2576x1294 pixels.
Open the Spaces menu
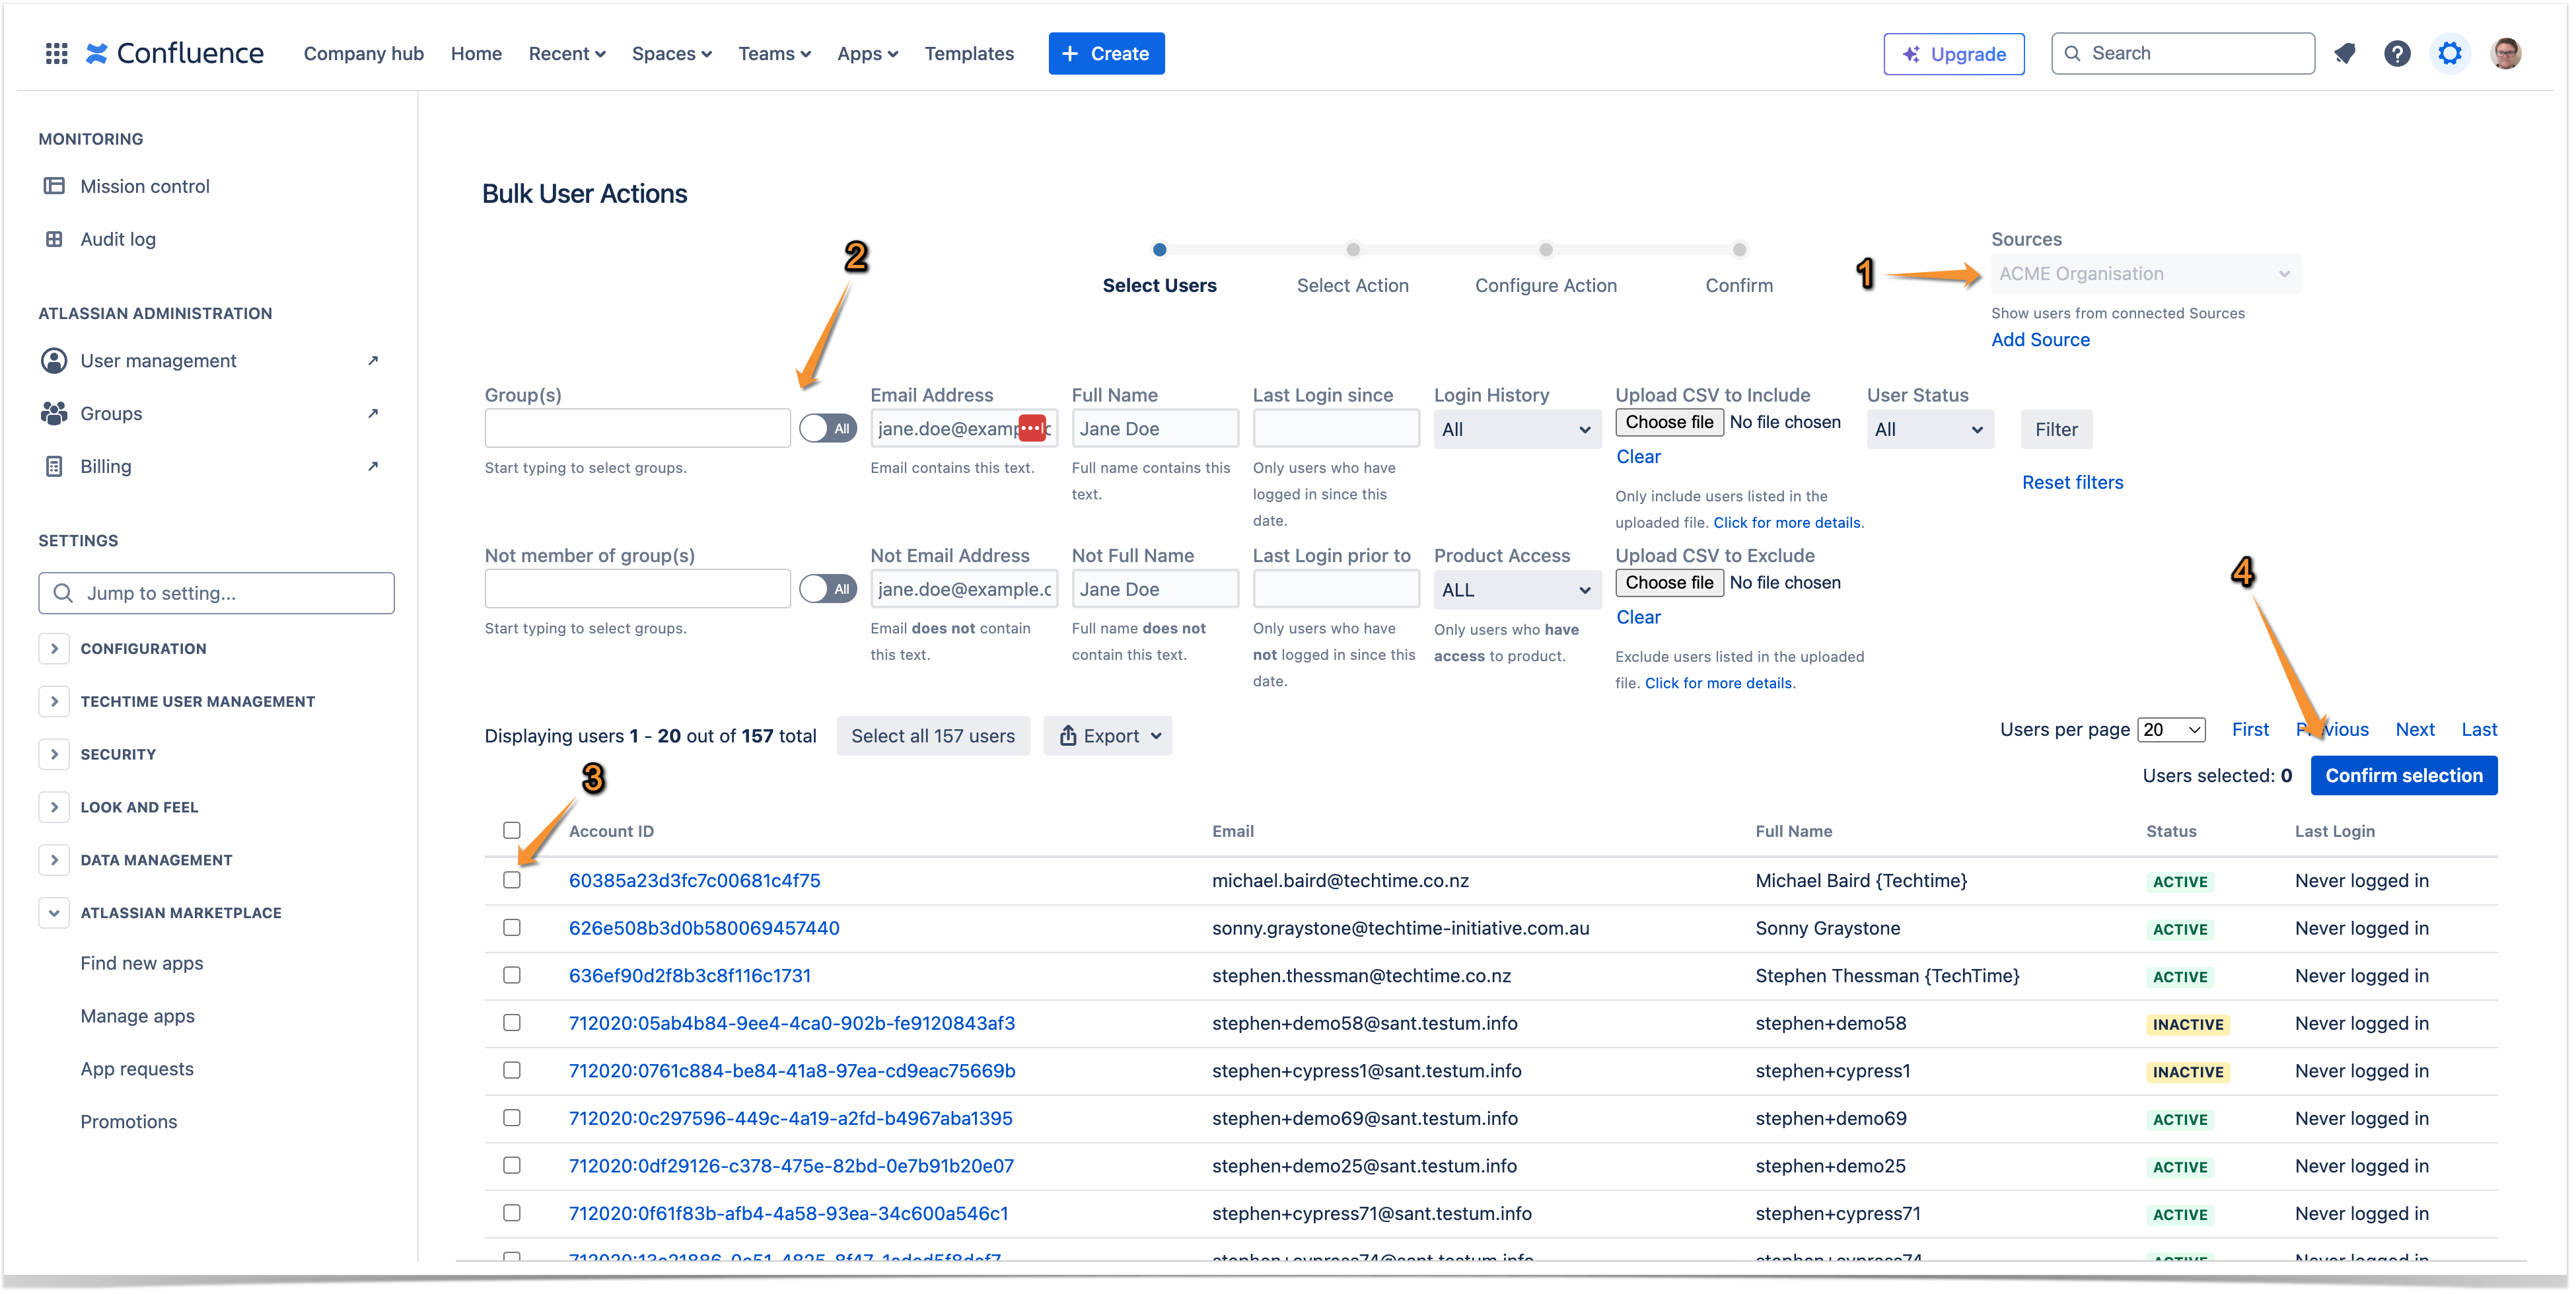click(x=671, y=54)
